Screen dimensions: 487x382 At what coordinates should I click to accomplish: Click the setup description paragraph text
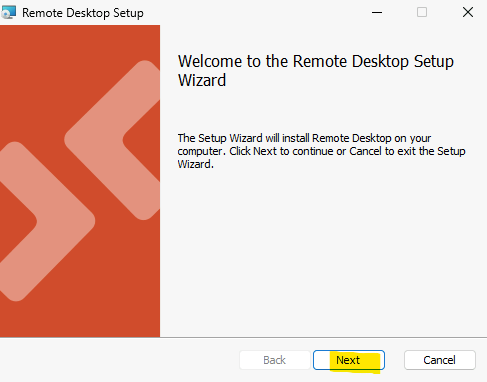click(x=321, y=151)
